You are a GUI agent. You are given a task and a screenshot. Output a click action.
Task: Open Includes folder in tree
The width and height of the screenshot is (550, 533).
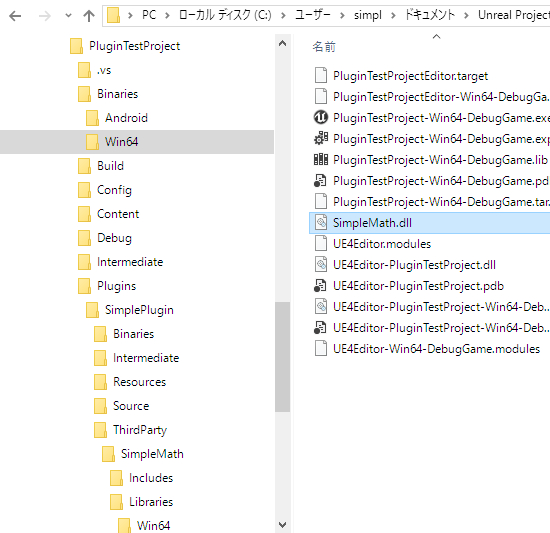click(151, 478)
